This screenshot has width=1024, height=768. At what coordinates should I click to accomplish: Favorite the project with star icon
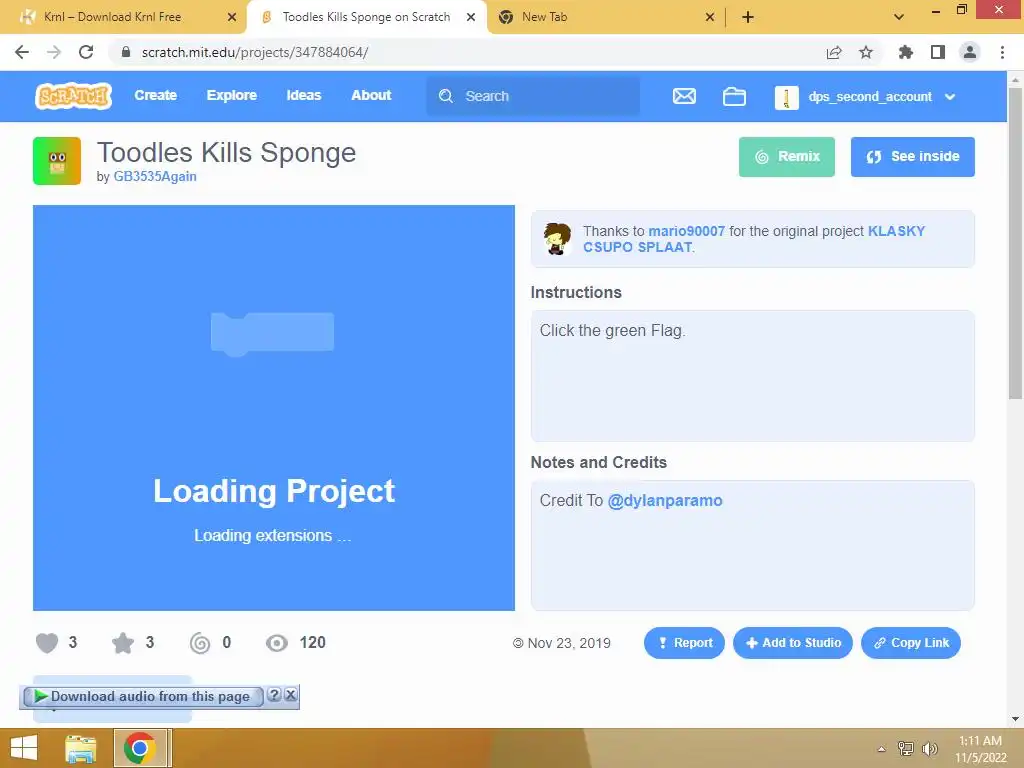click(123, 643)
